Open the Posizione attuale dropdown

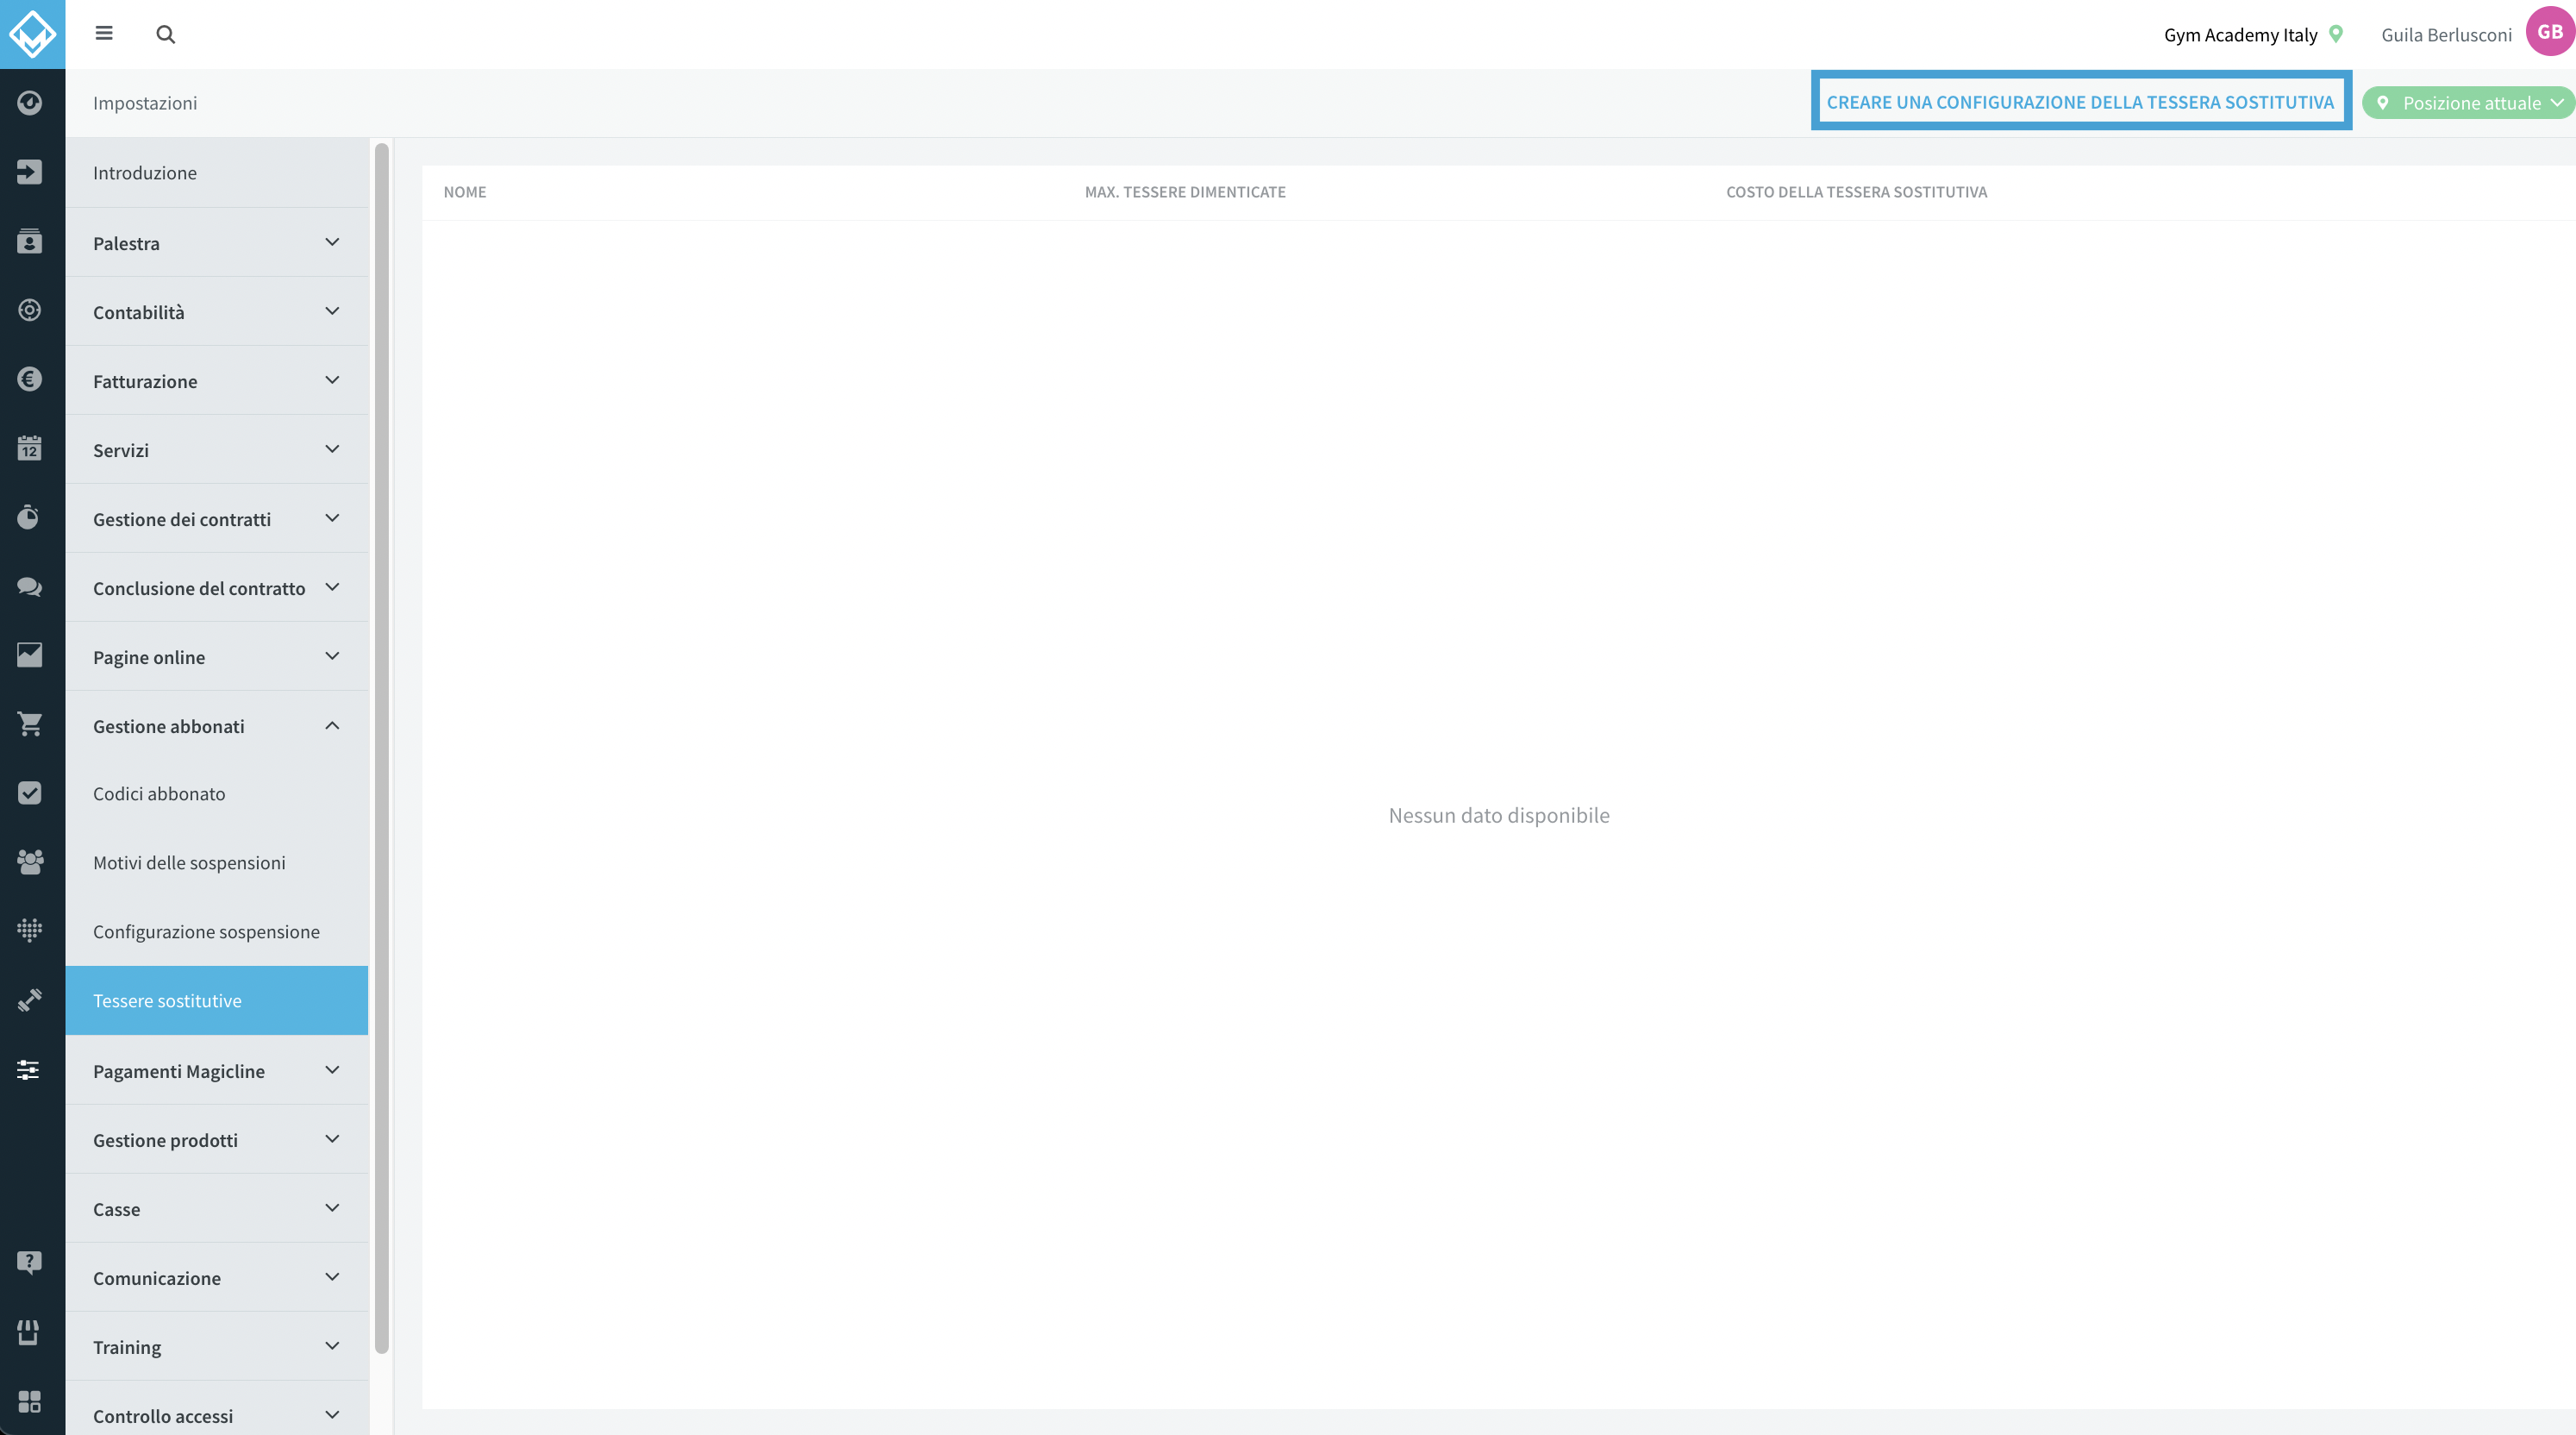[2467, 103]
